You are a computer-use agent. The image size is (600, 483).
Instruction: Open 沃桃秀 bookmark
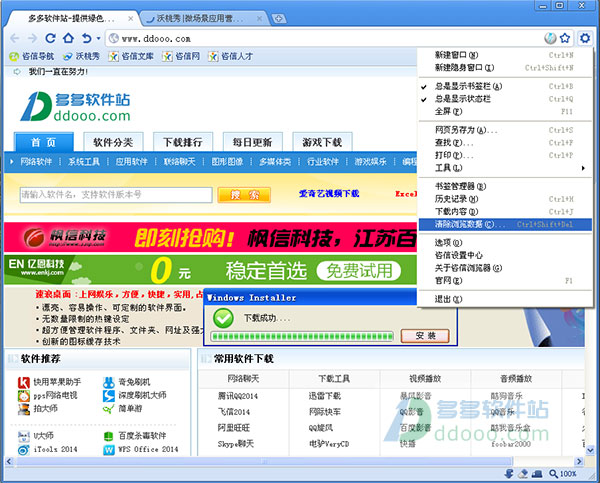tap(81, 56)
